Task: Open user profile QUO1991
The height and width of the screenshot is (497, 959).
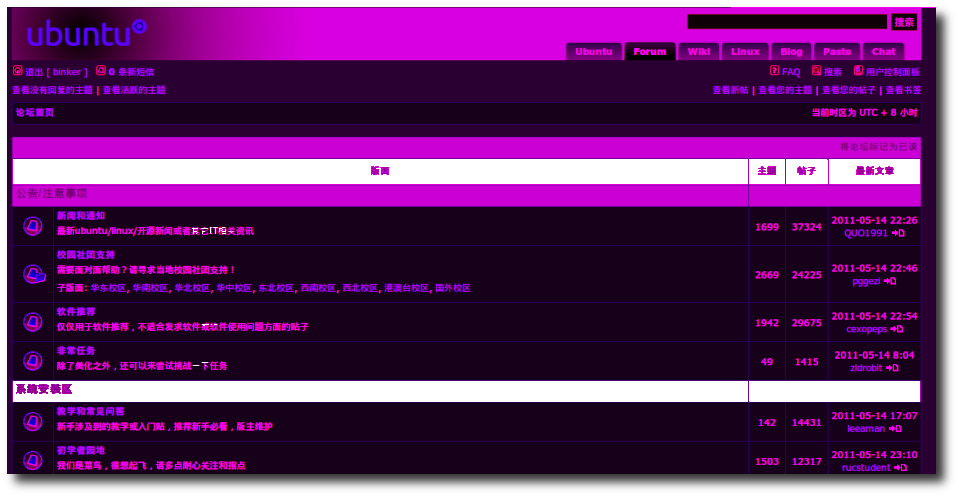Action: [x=865, y=234]
